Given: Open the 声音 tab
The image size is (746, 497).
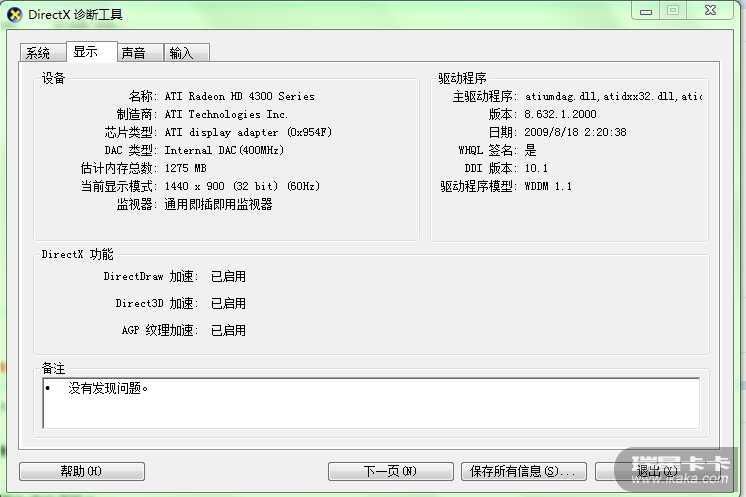Looking at the screenshot, I should pos(140,52).
